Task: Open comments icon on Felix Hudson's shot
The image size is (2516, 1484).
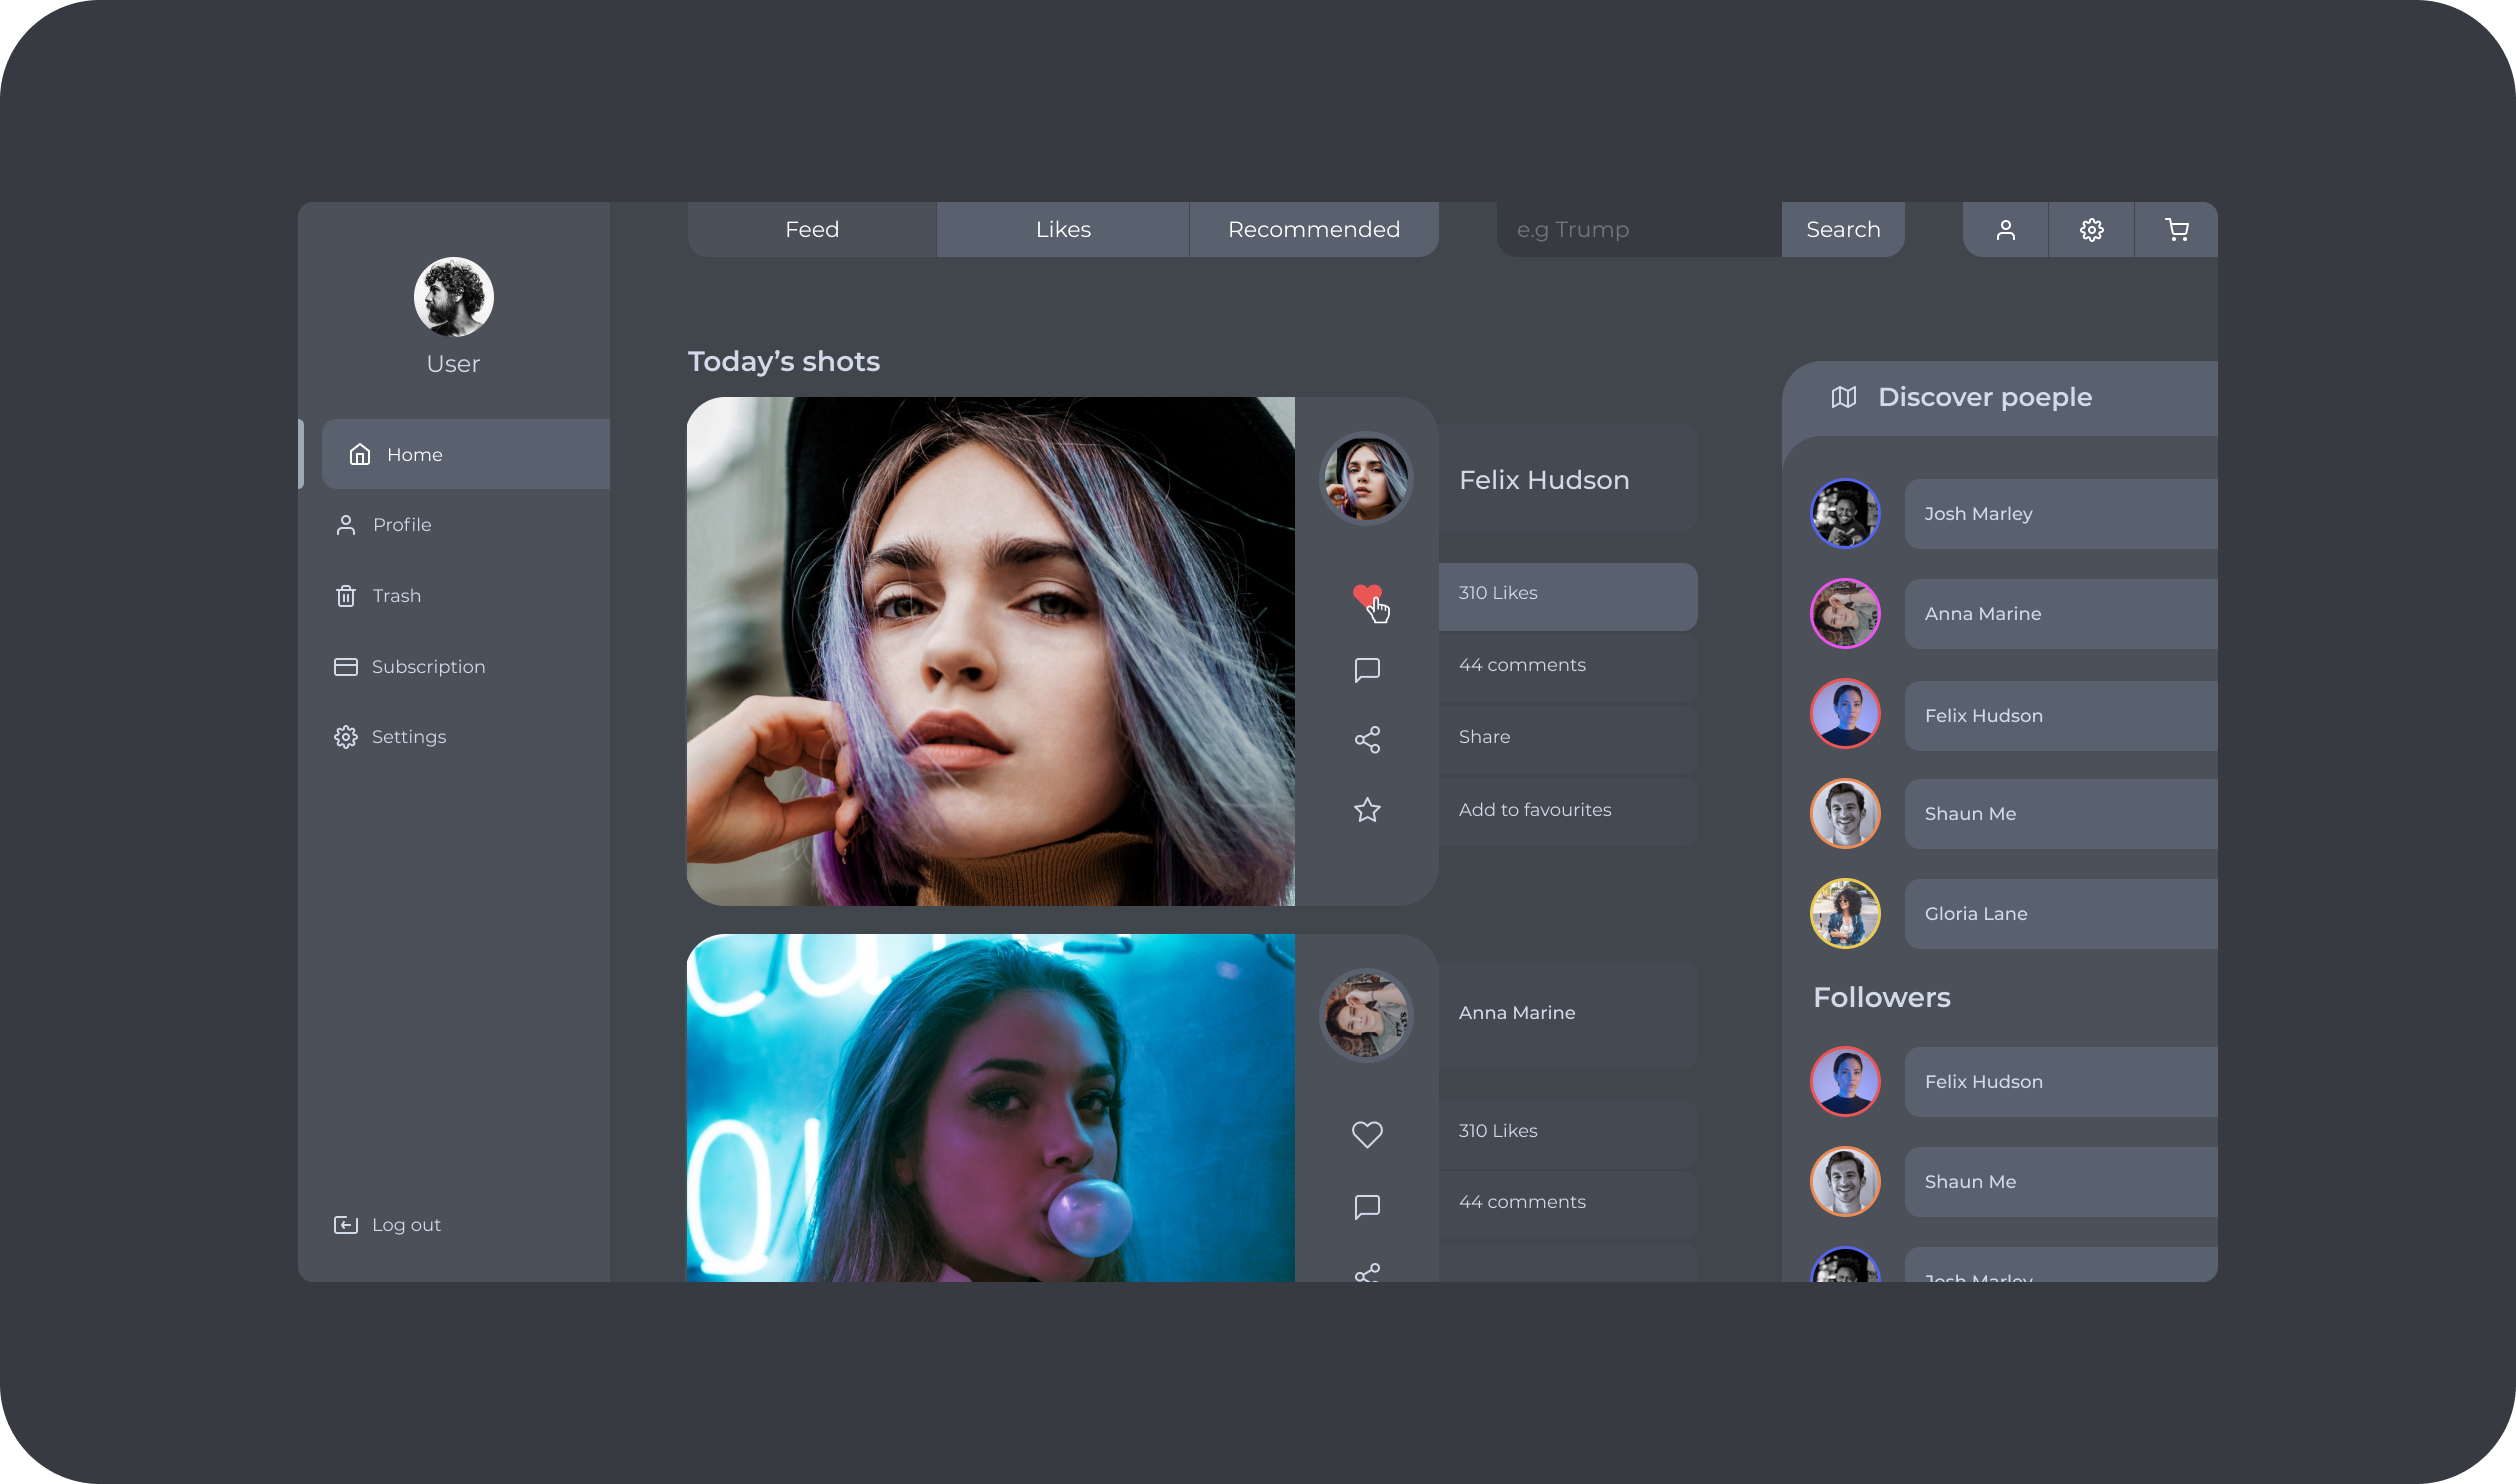Action: pos(1367,669)
